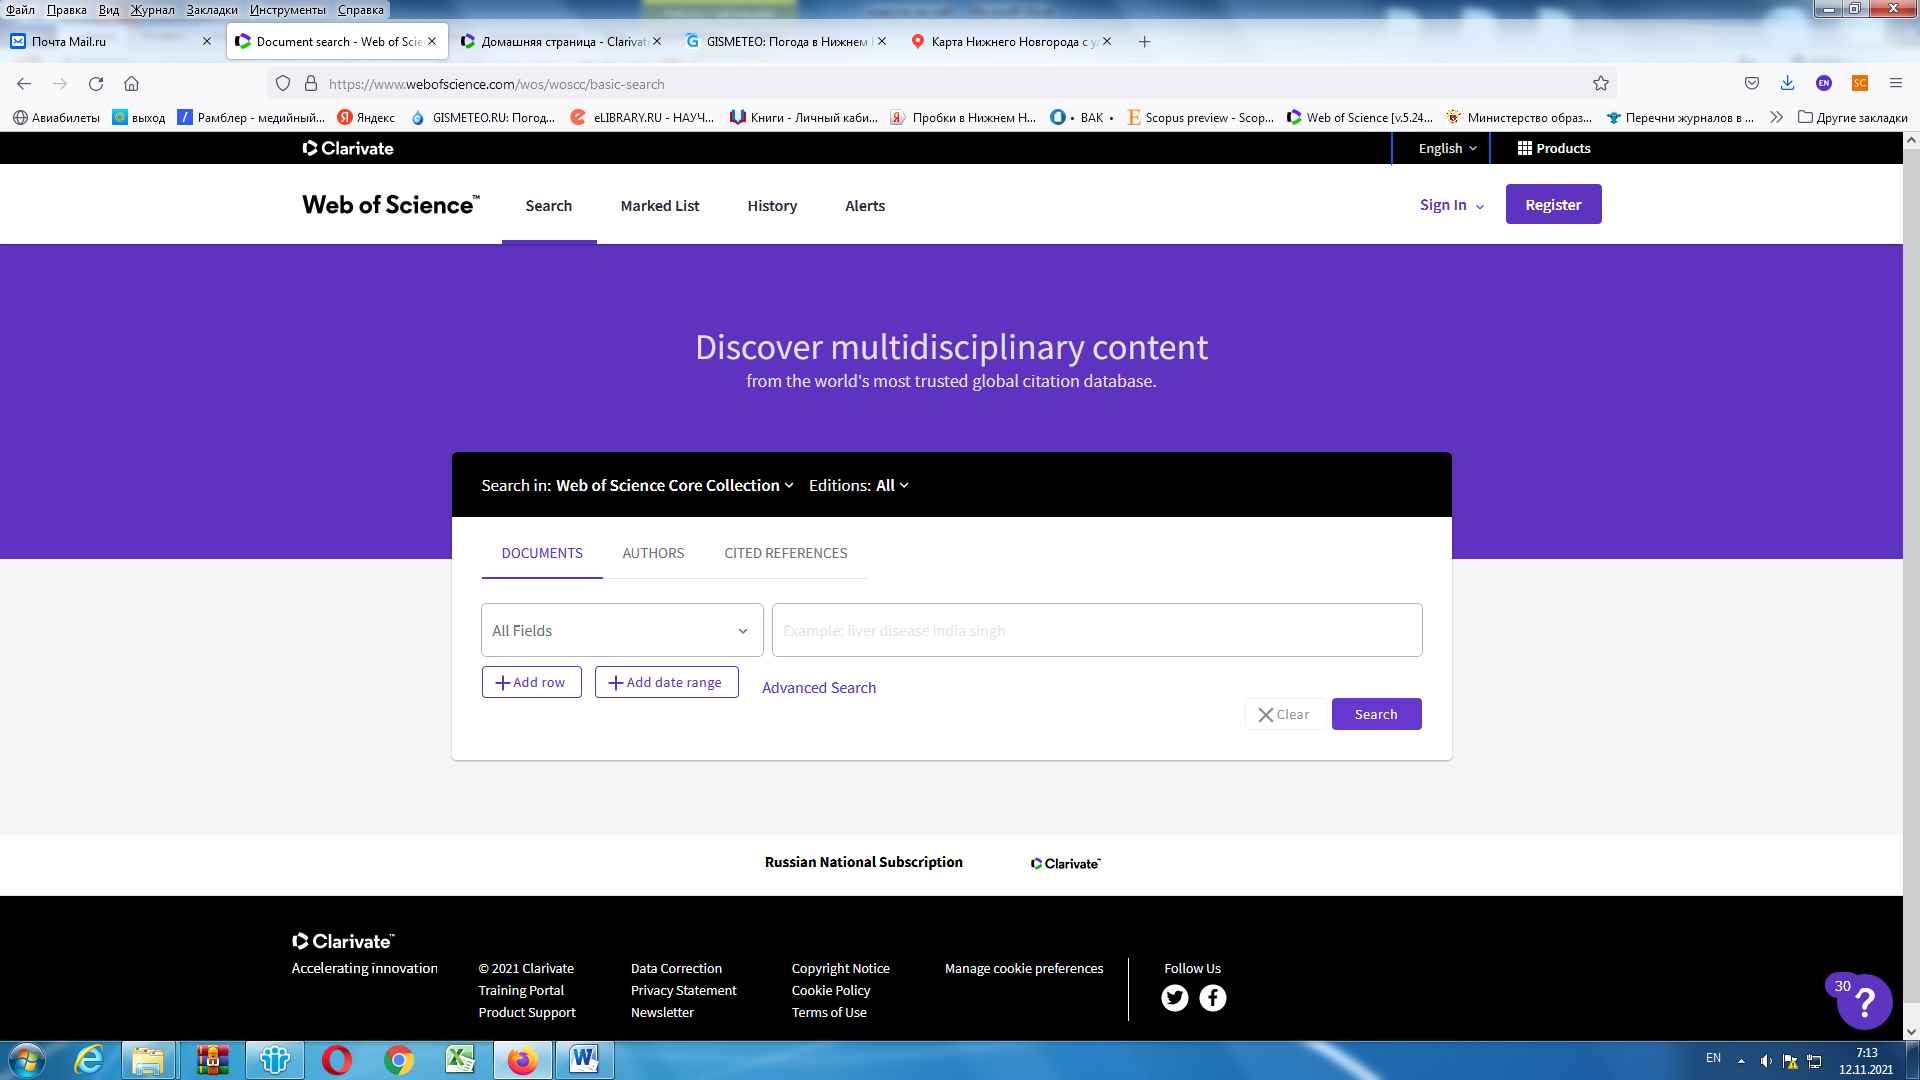
Task: Open the Alerts page
Action: point(865,206)
